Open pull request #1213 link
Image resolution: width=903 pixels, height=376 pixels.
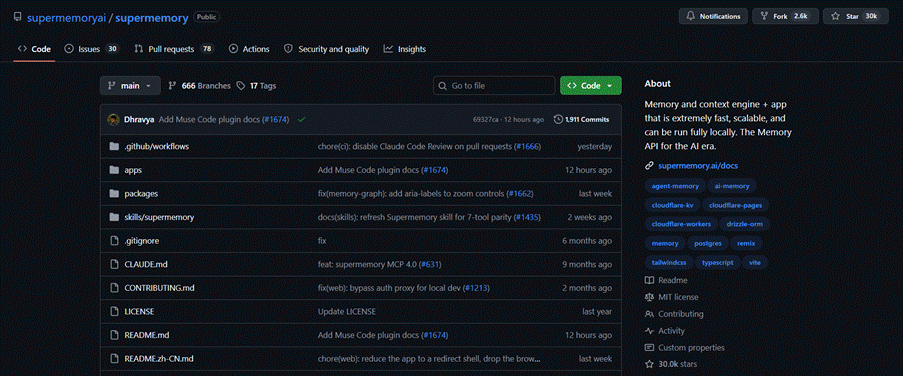(476, 288)
